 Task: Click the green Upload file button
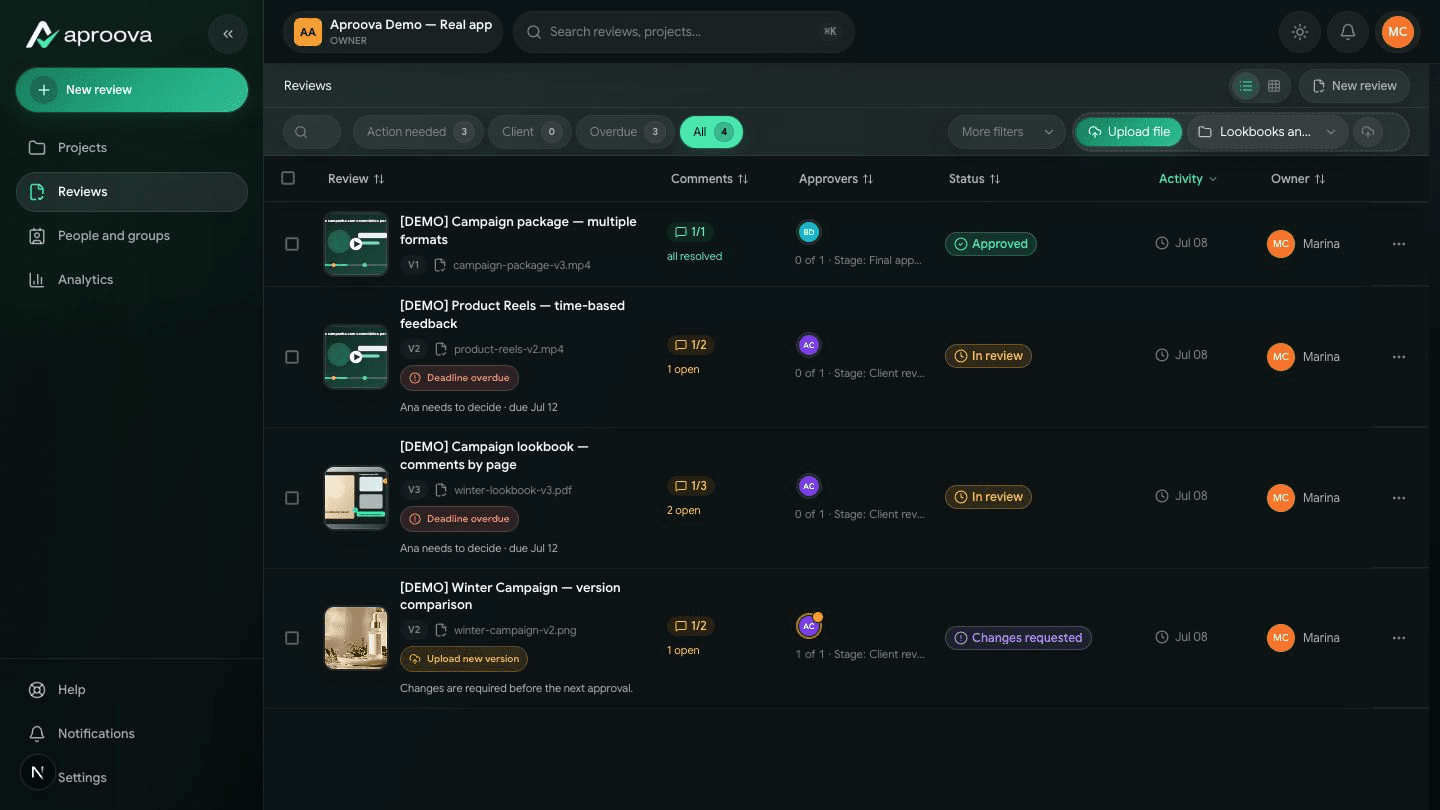pos(1129,132)
